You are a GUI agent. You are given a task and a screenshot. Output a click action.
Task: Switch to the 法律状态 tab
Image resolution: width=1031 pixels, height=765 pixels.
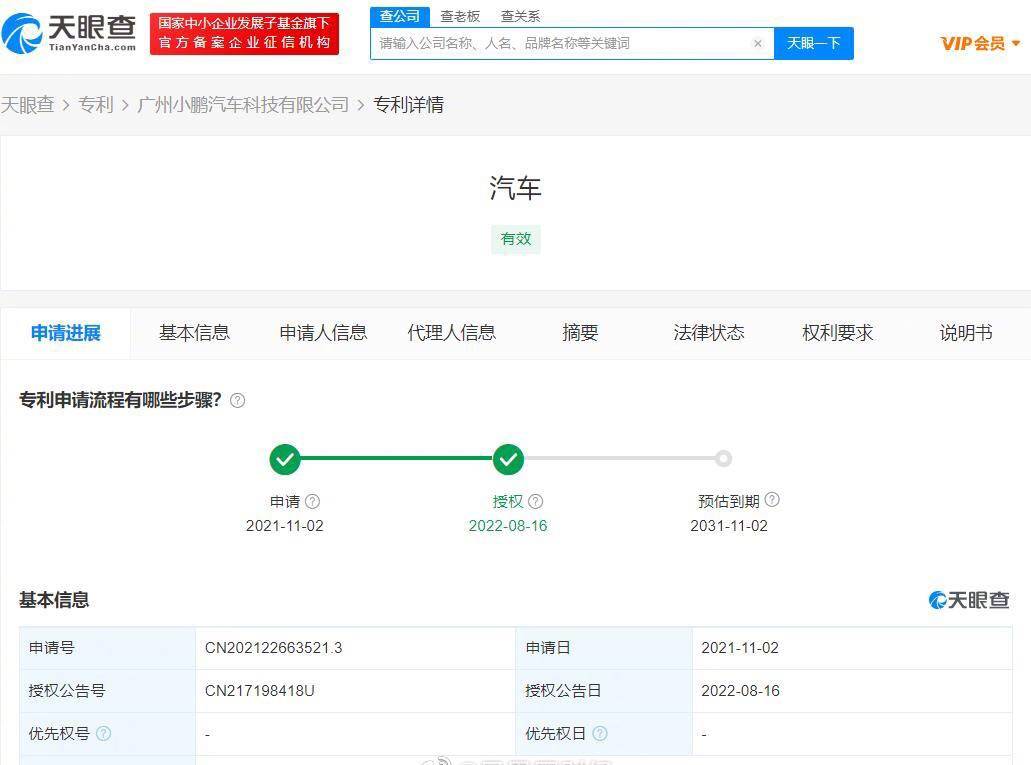pyautogui.click(x=709, y=333)
